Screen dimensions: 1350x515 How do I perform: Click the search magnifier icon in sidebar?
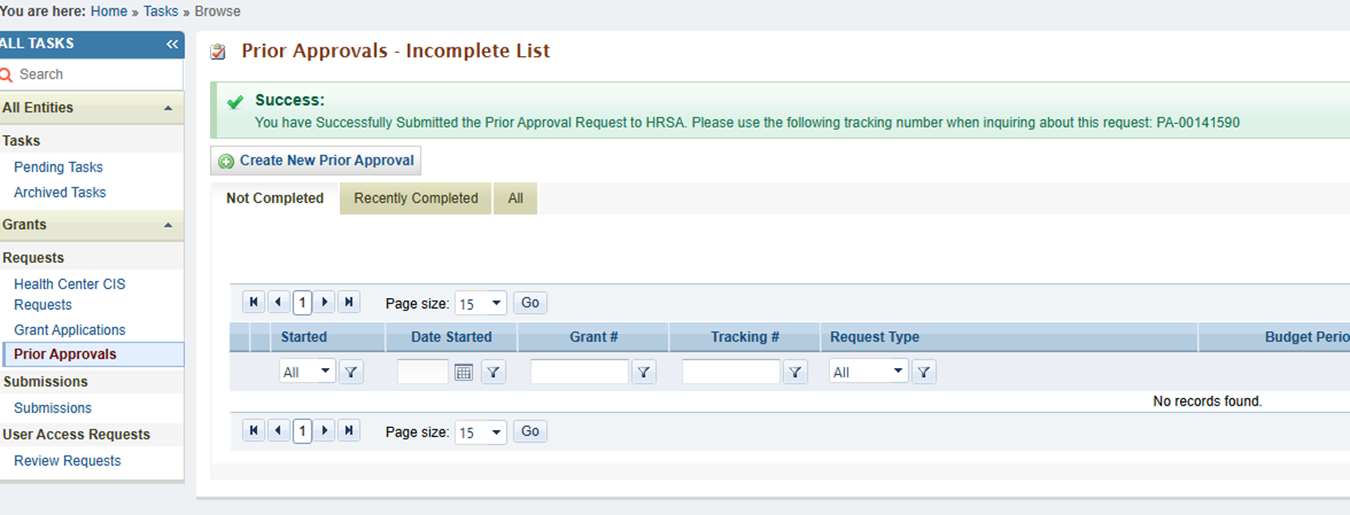tap(7, 74)
